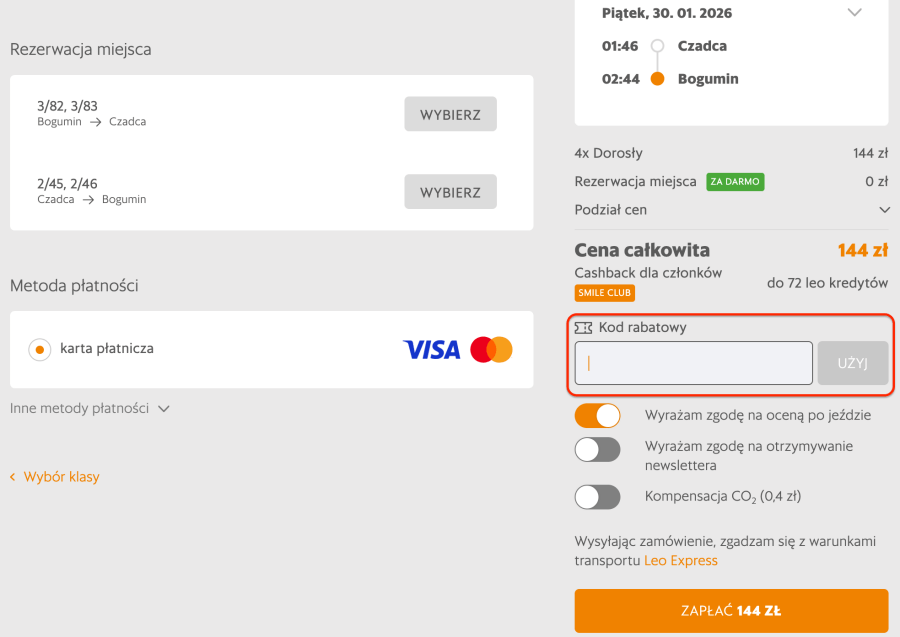Screen dimensions: 900x637
Task: Collapse the Friday 30.01.2026 trip details
Action: (x=854, y=13)
